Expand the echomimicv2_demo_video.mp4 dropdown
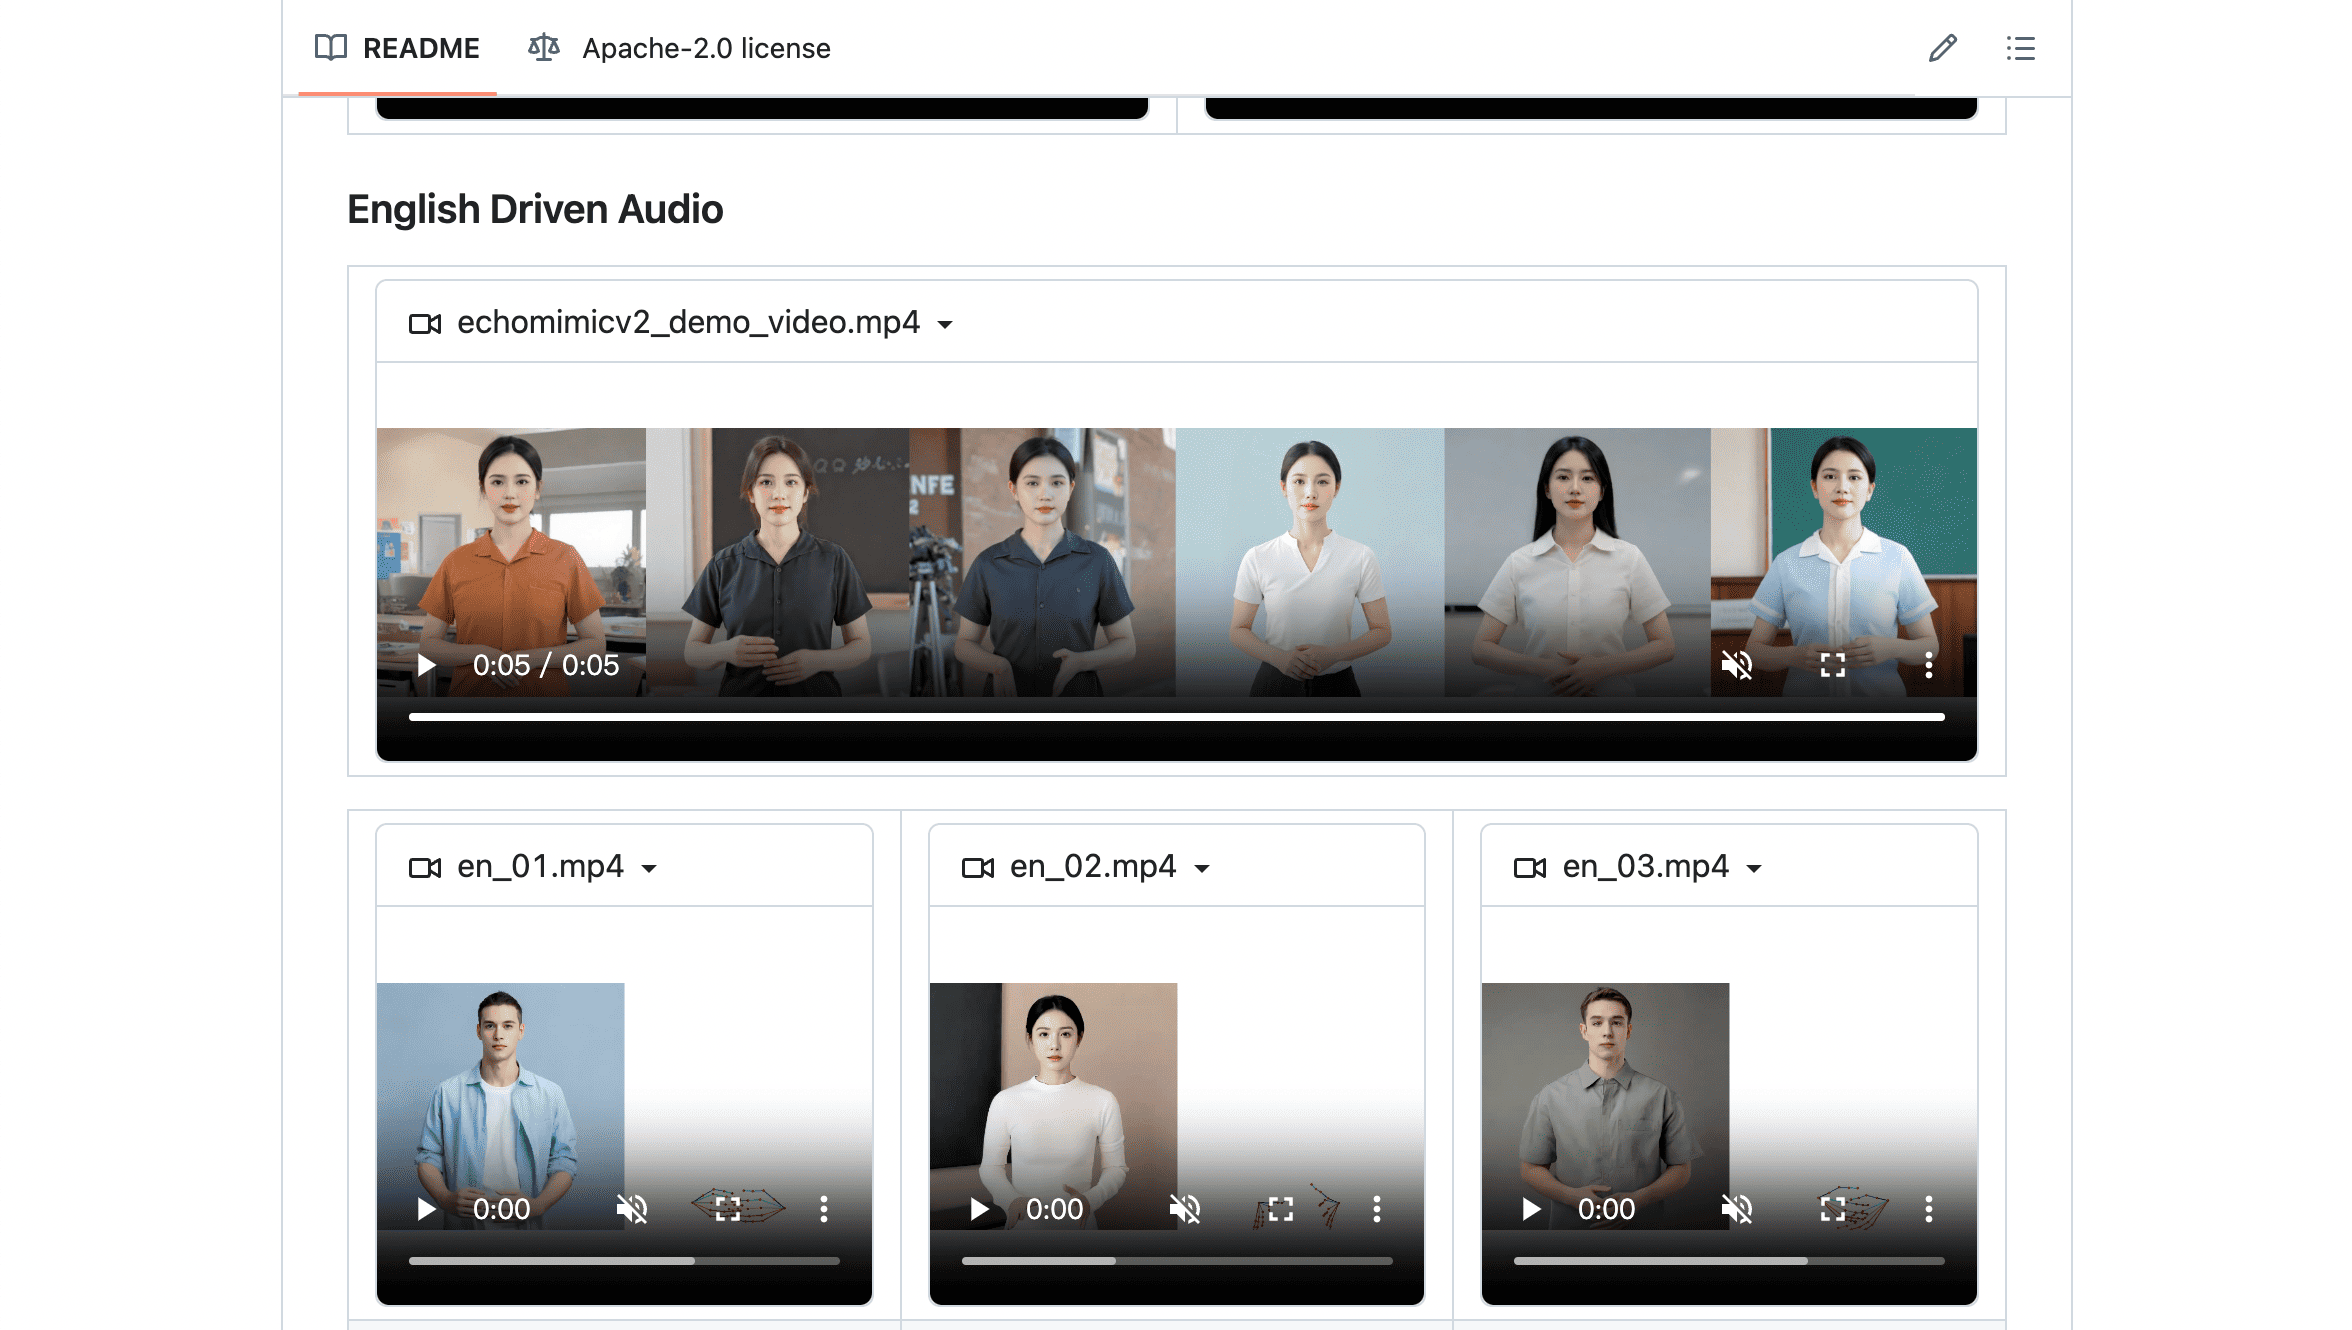Screen dimensions: 2352x1330 pos(945,324)
